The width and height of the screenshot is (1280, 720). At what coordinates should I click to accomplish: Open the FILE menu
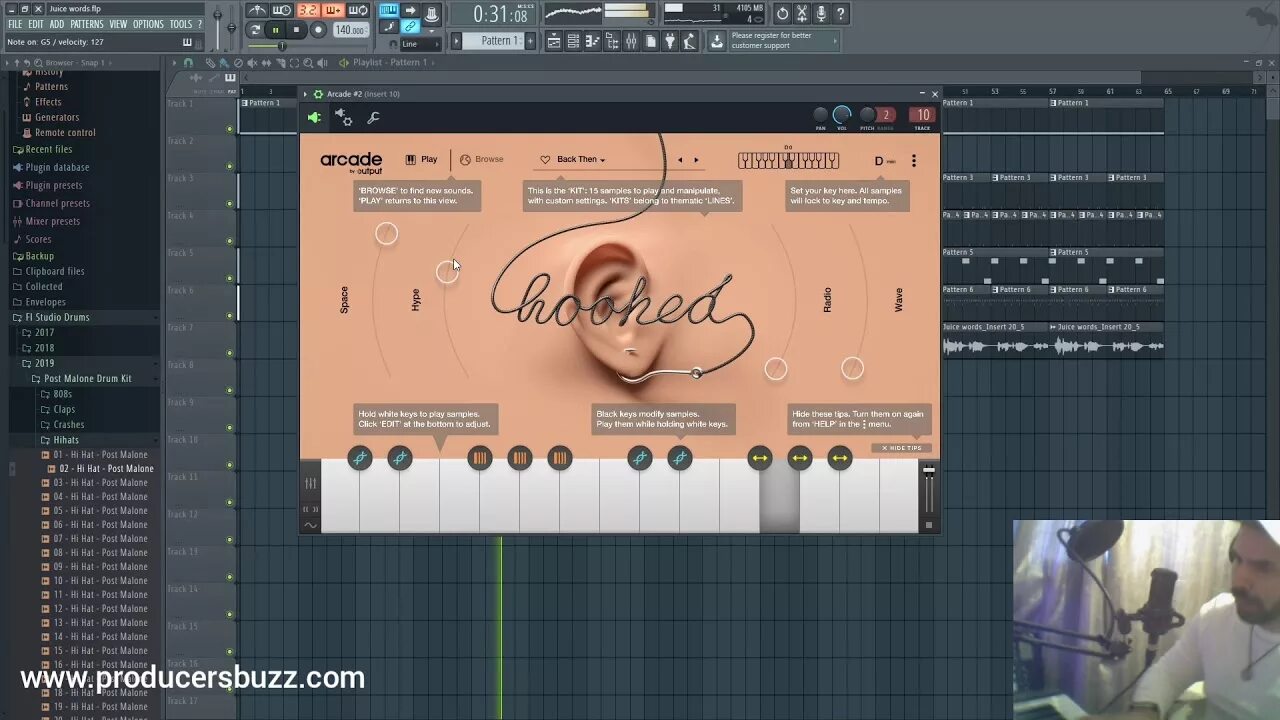15,24
